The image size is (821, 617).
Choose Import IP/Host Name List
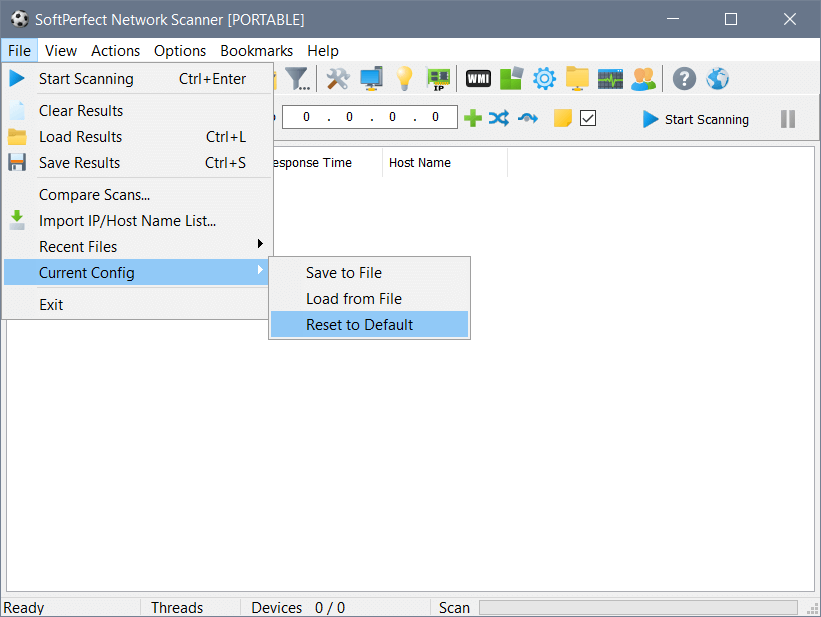pyautogui.click(x=138, y=221)
